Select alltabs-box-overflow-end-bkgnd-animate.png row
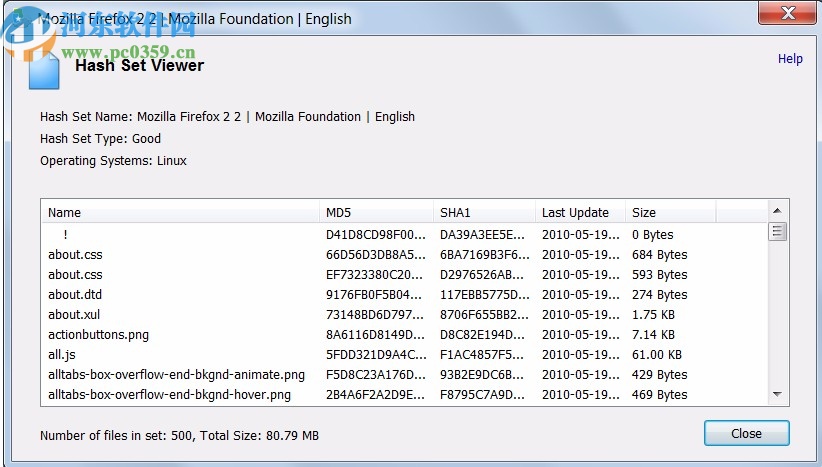822x467 pixels. point(404,374)
